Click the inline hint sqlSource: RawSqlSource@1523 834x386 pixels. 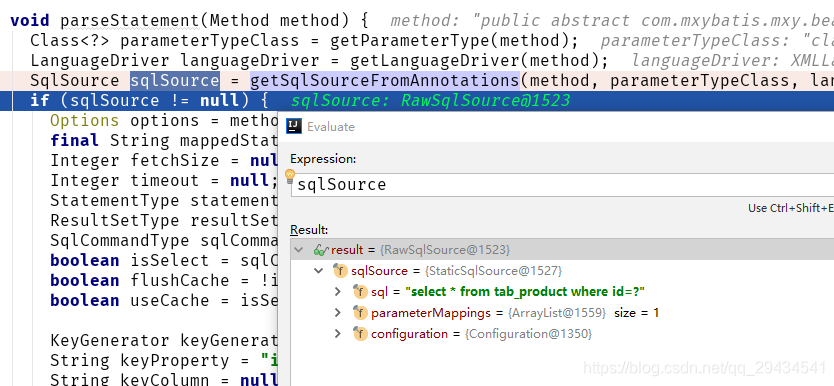tap(431, 100)
